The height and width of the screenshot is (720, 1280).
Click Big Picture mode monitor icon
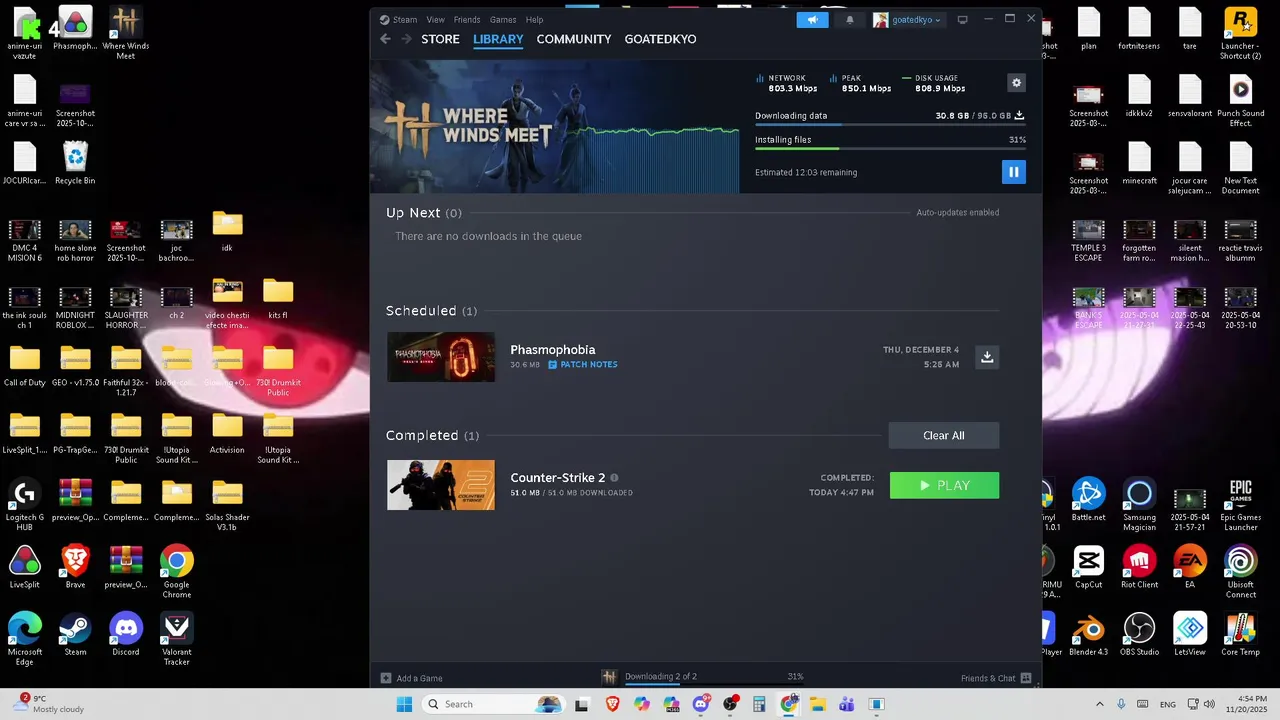pos(962,20)
